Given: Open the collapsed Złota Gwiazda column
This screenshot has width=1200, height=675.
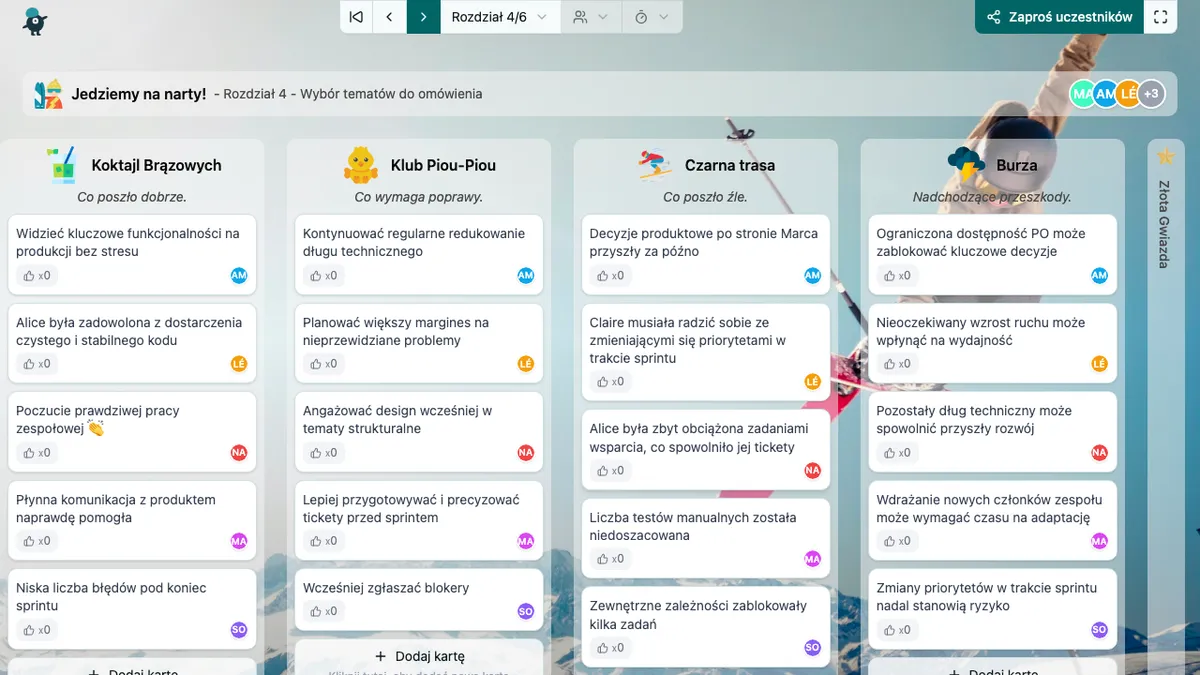Looking at the screenshot, I should [1164, 224].
